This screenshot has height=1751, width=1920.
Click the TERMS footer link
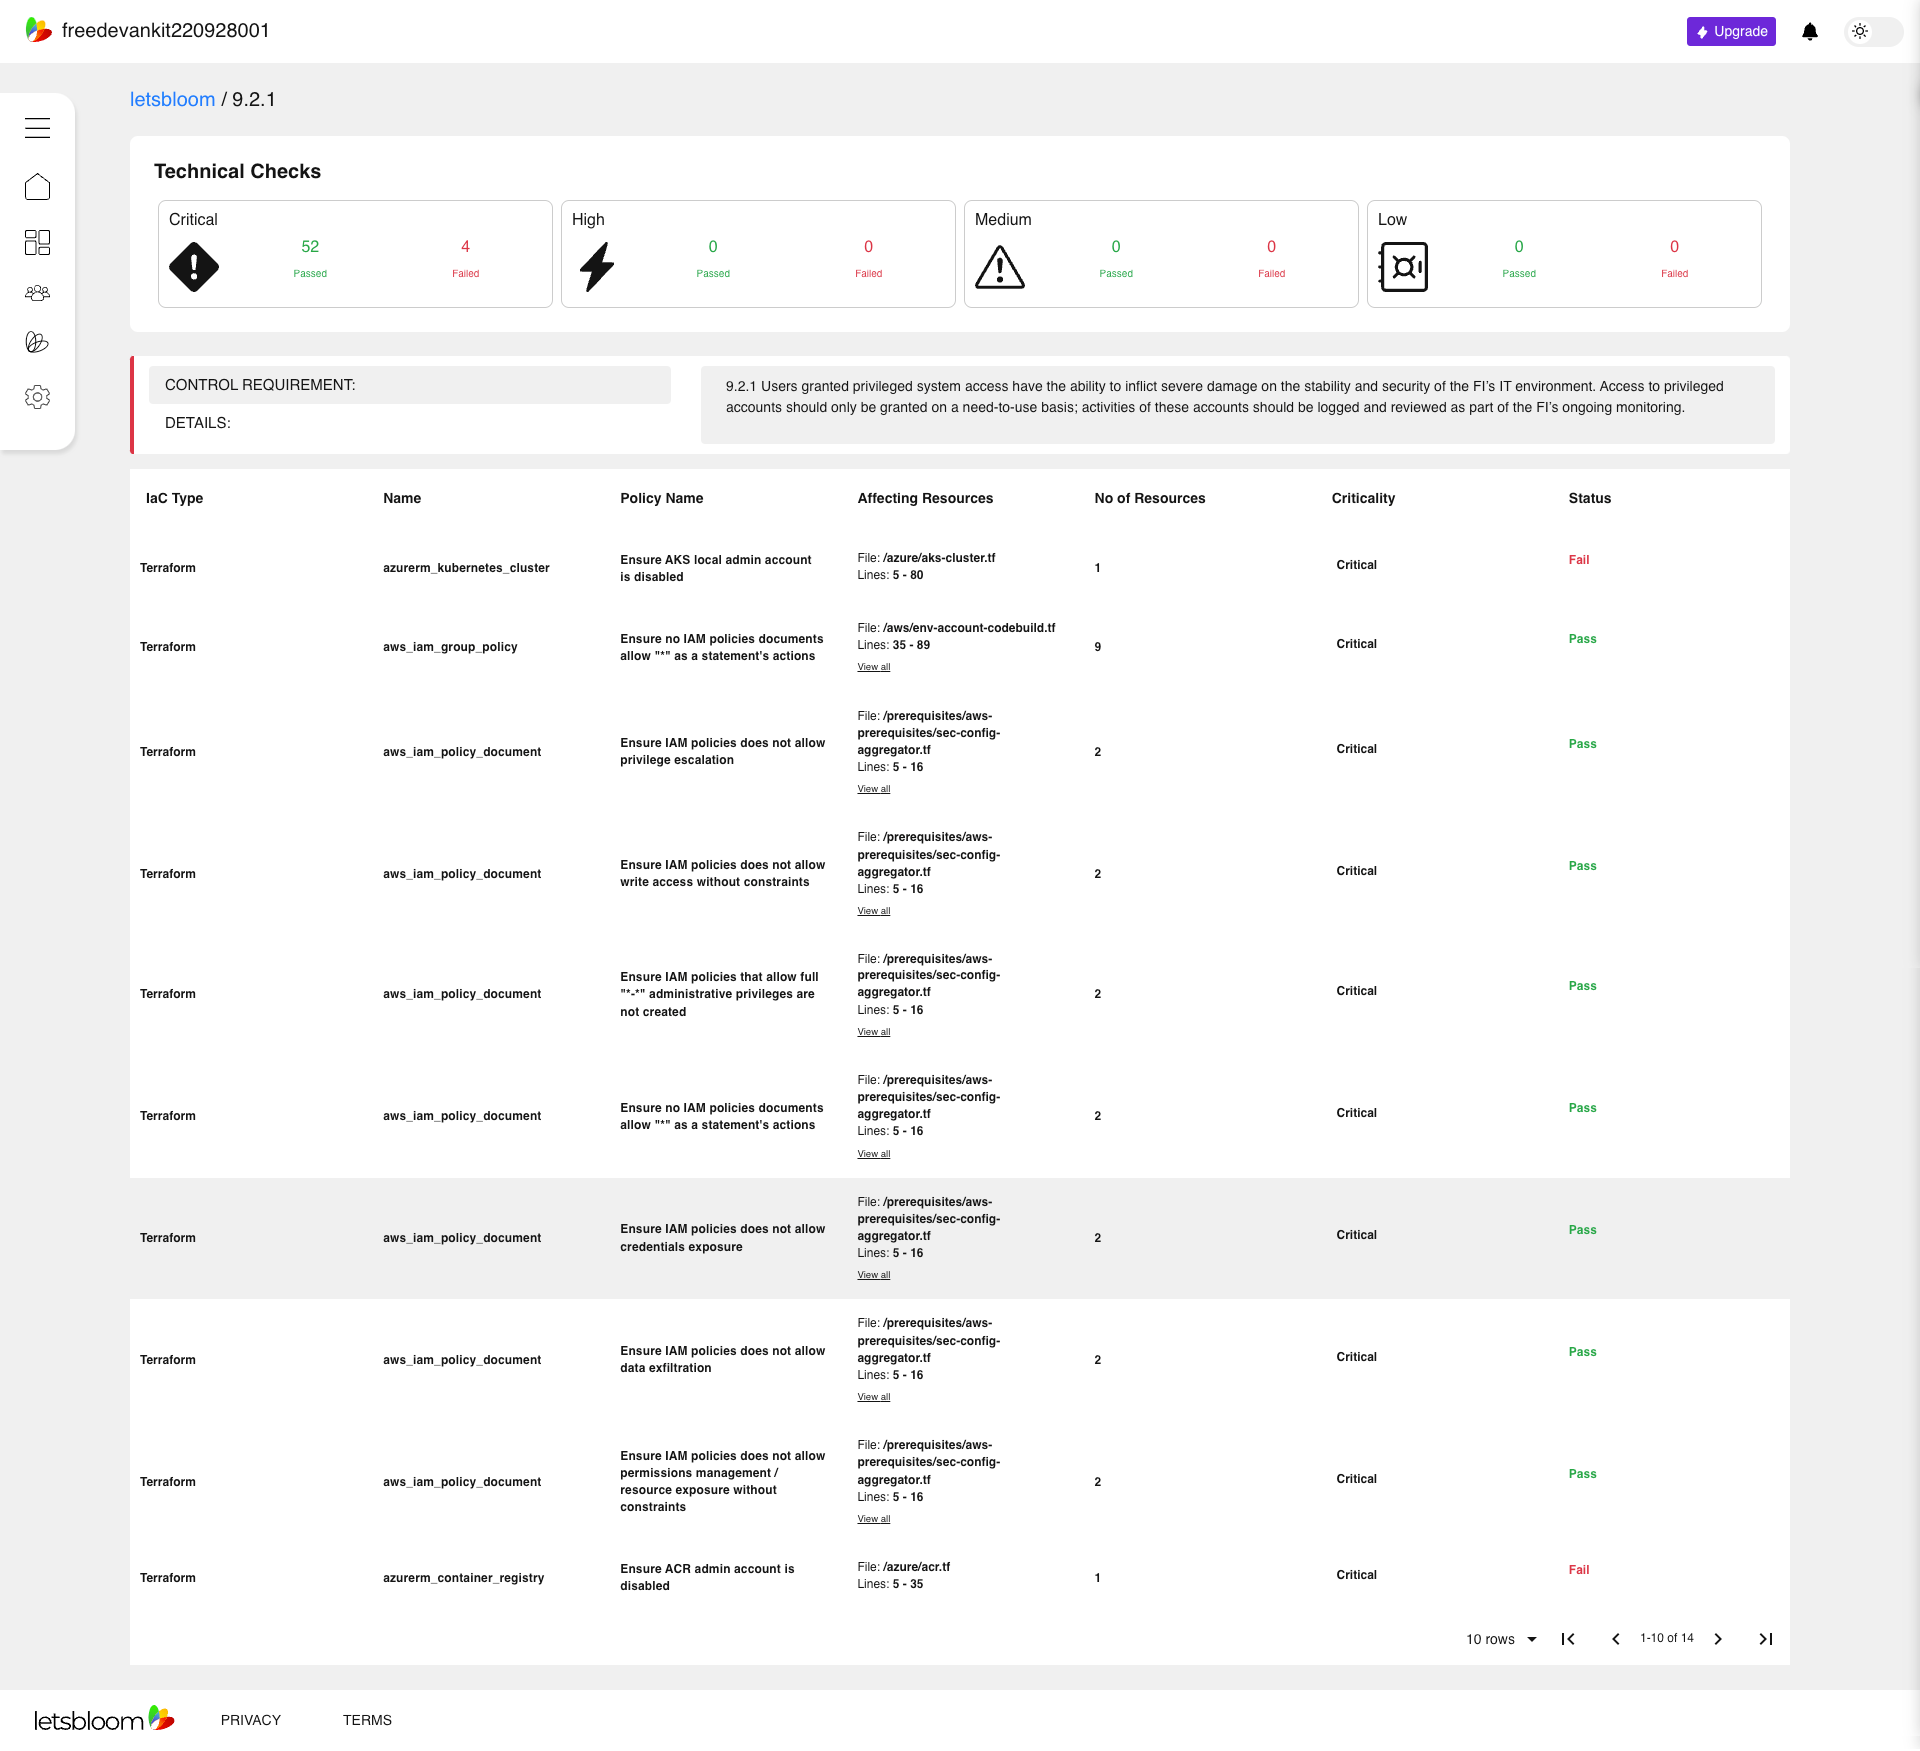367,1720
